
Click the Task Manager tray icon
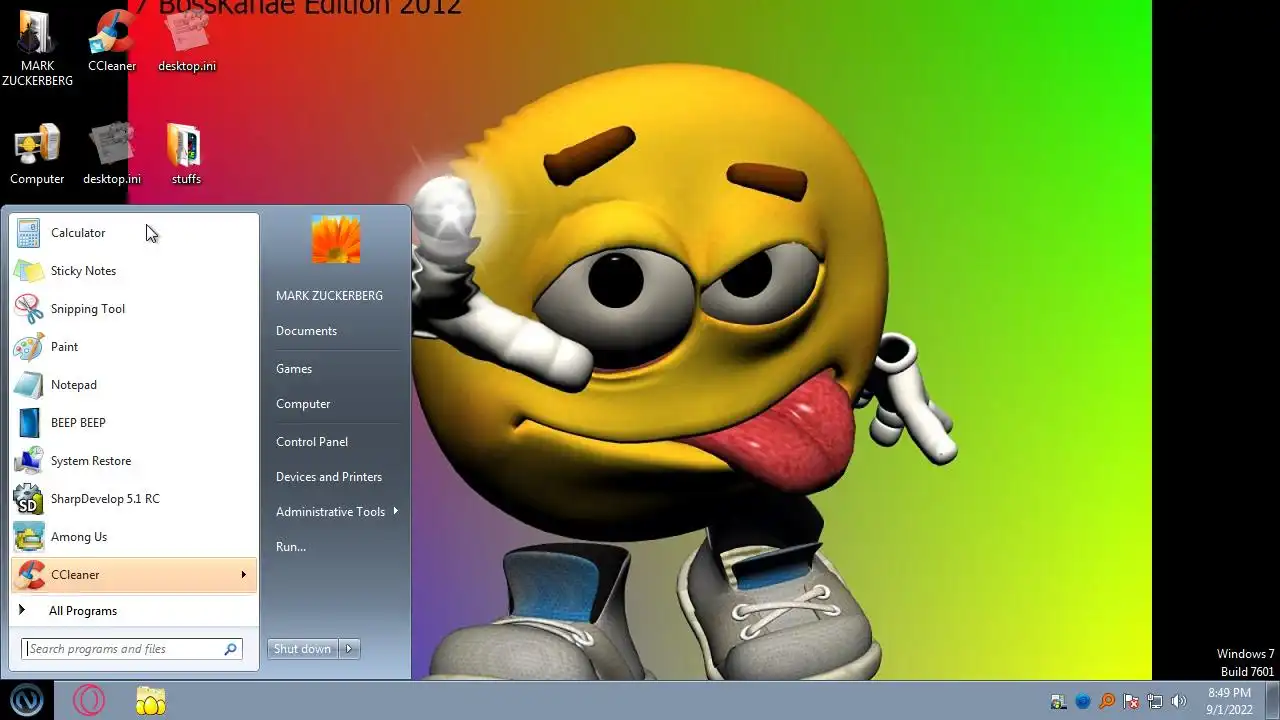click(x=1058, y=701)
